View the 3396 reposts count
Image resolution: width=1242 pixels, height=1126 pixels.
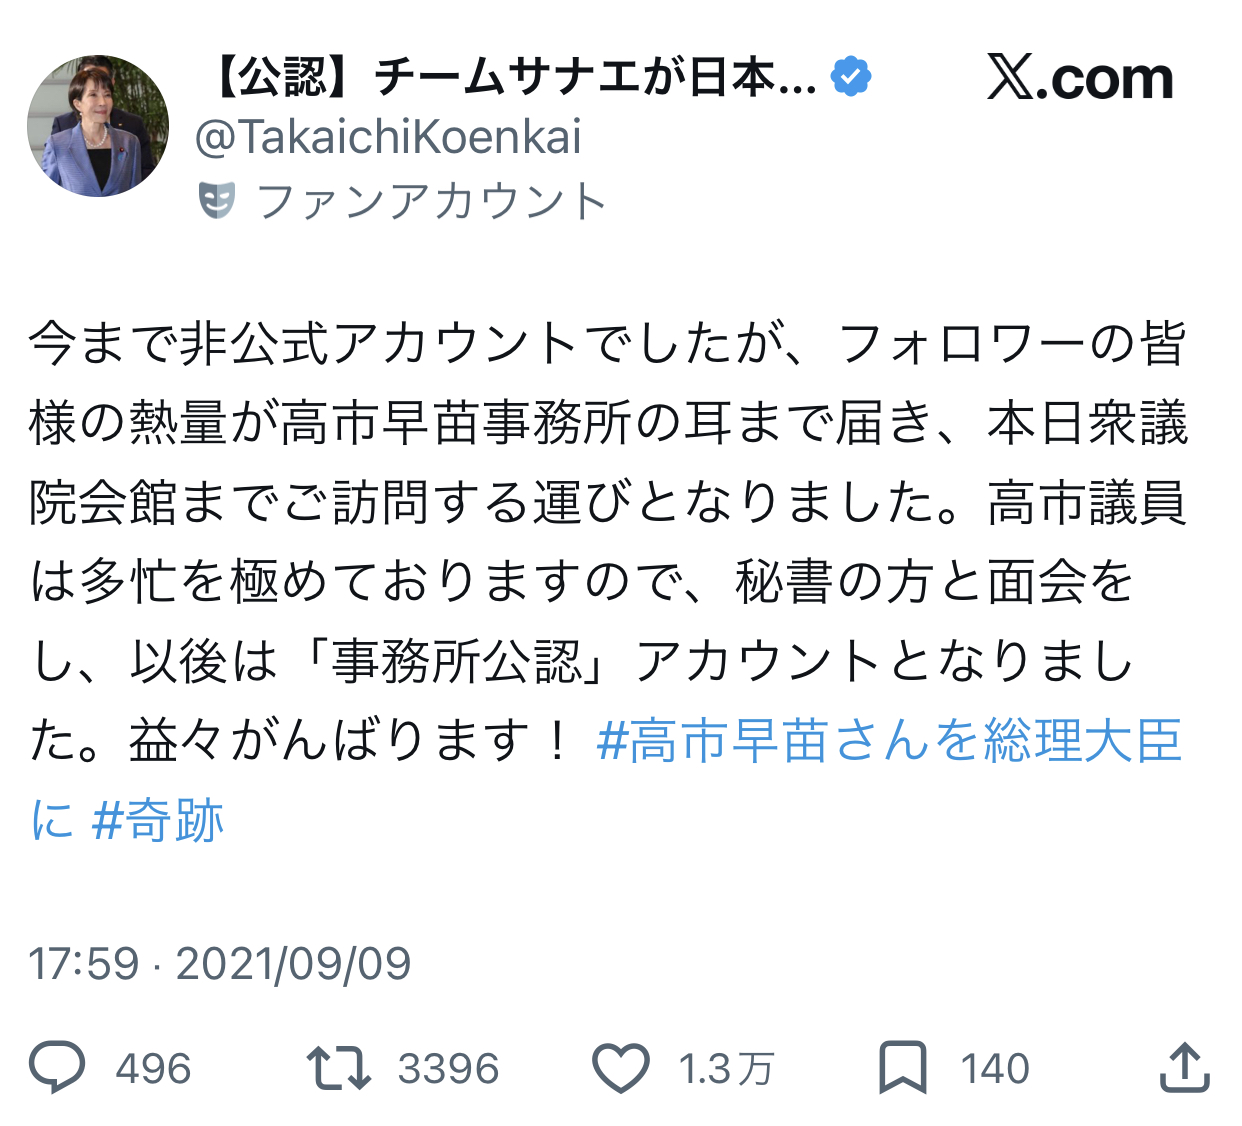click(x=448, y=1068)
